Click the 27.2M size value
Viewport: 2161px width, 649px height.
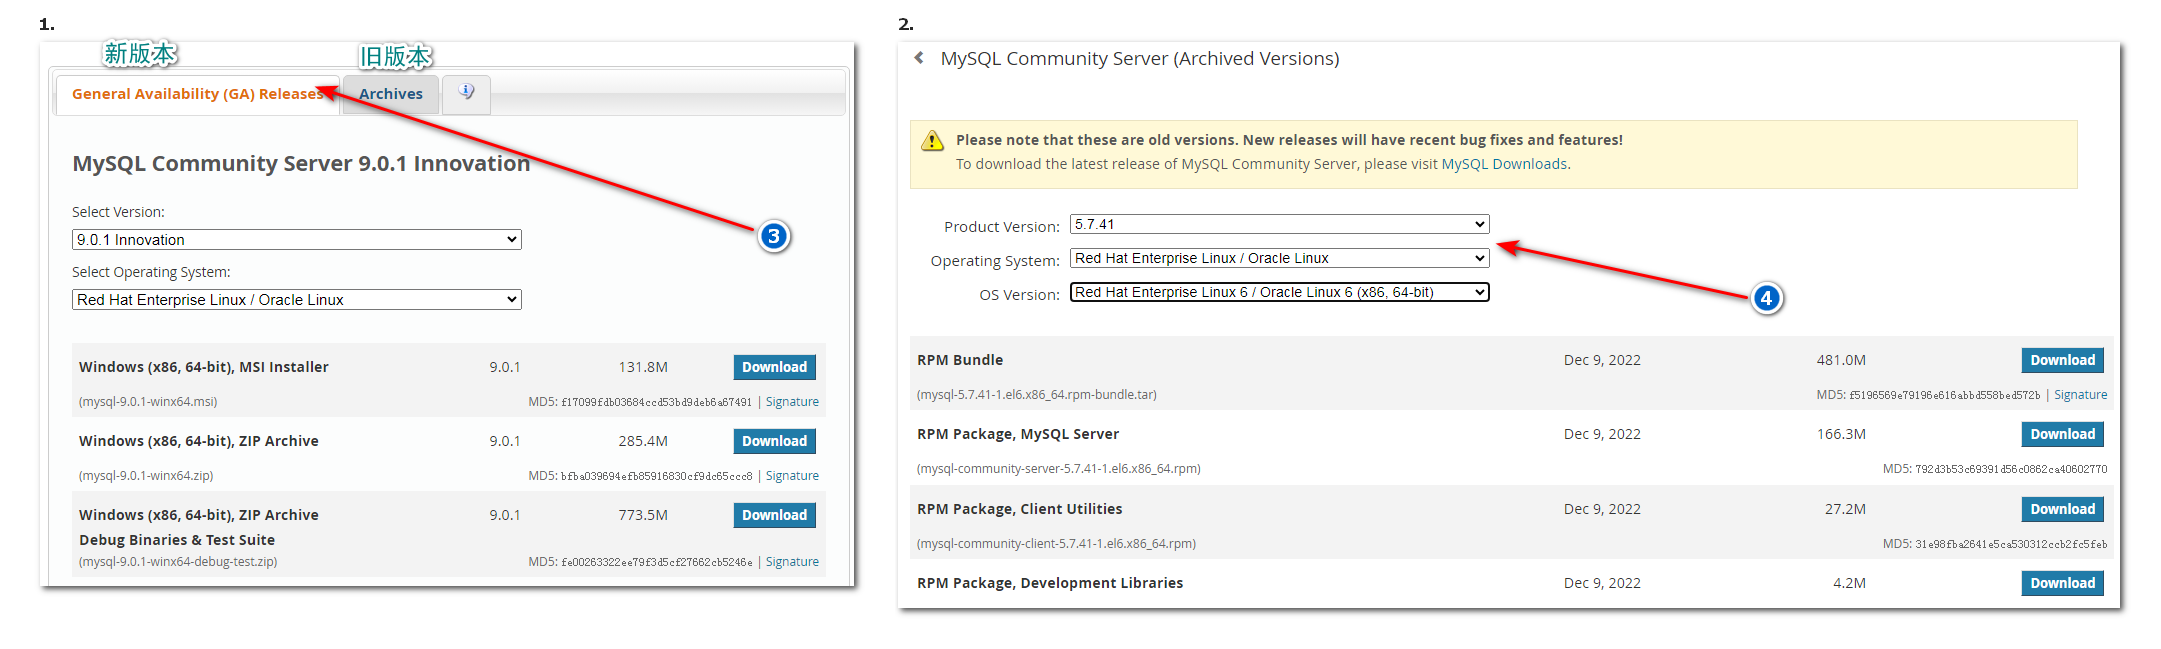pos(1845,509)
